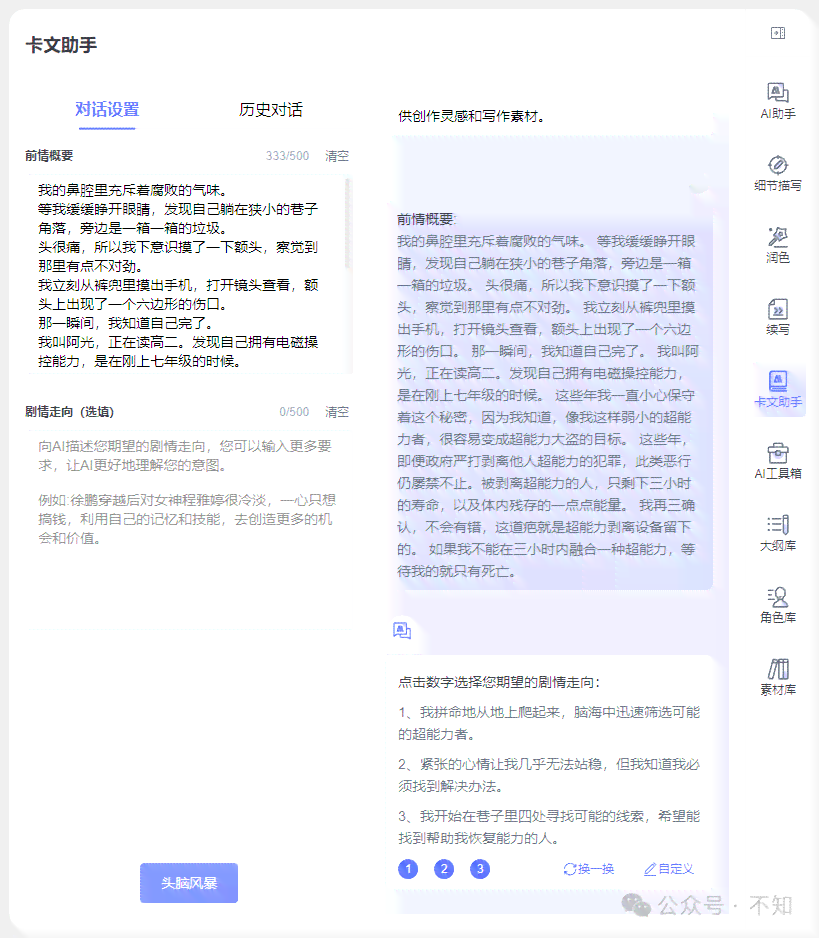Open the 润色 polishing tool

[778, 245]
